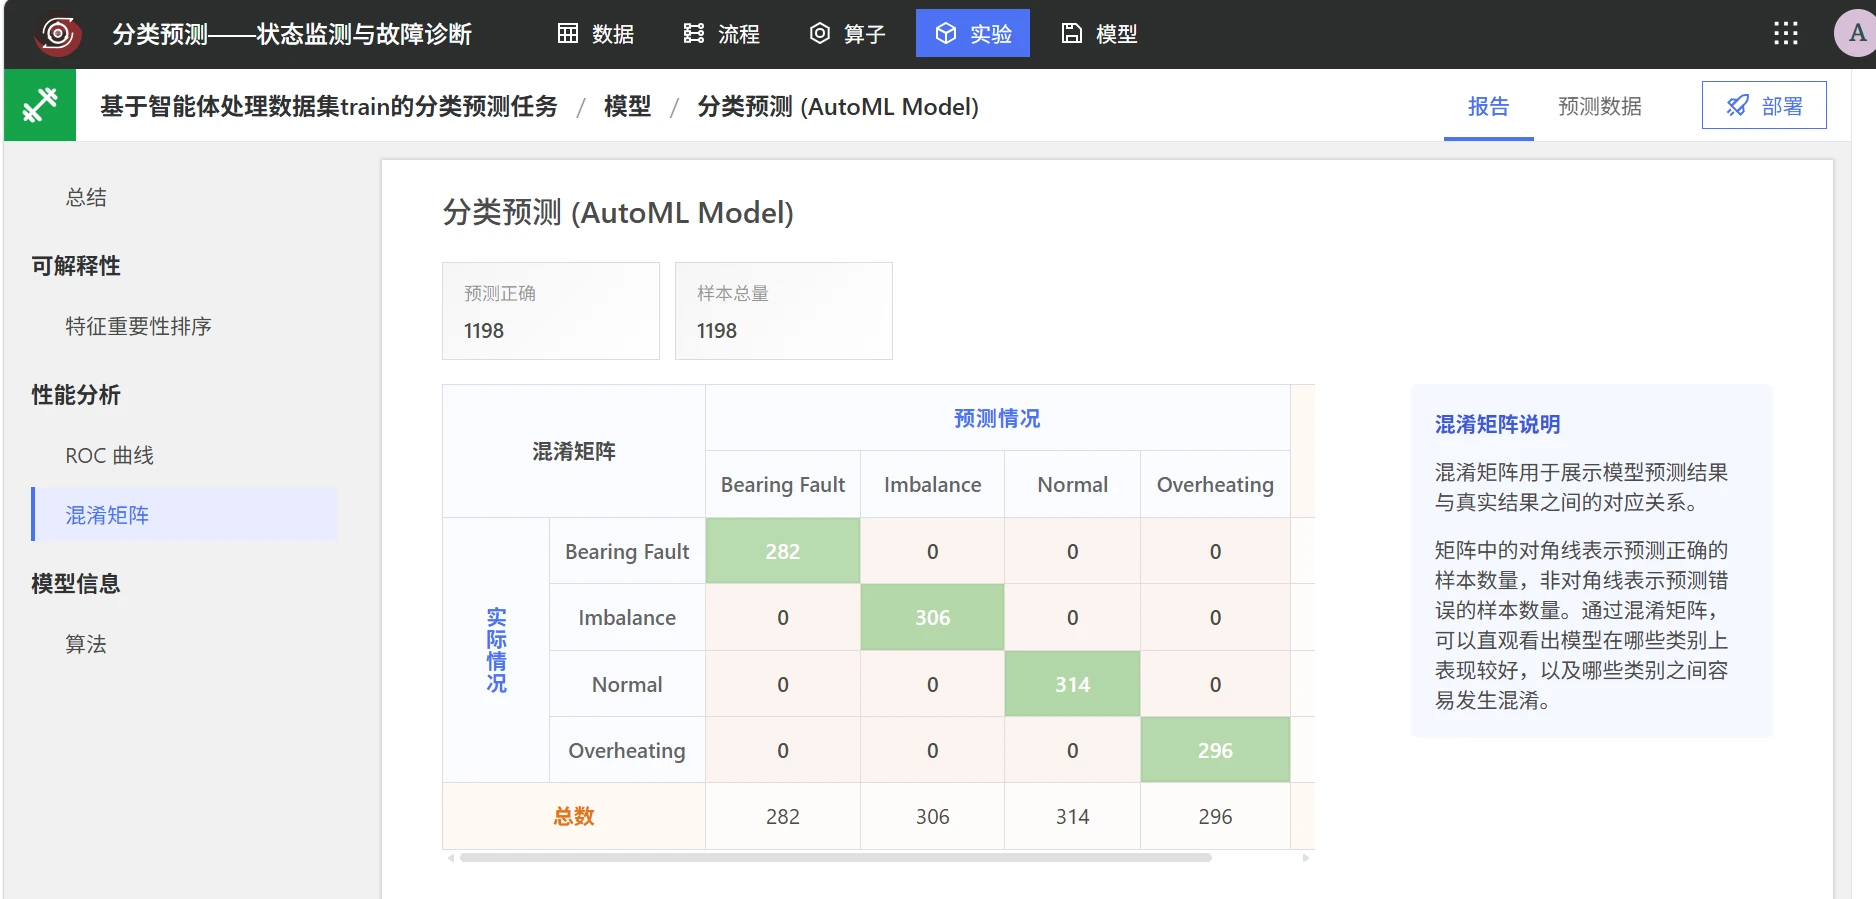
Task: Click the 实际情况 vertical label
Action: coord(496,650)
